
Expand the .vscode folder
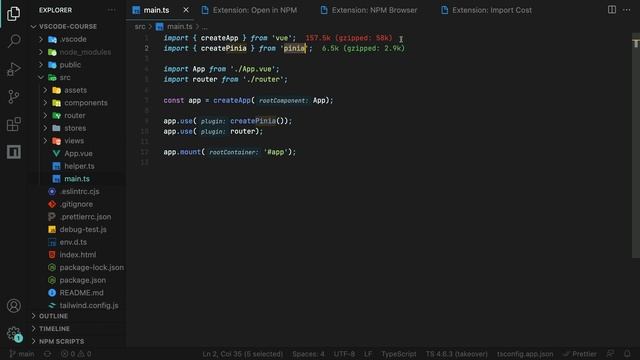pyautogui.click(x=41, y=39)
